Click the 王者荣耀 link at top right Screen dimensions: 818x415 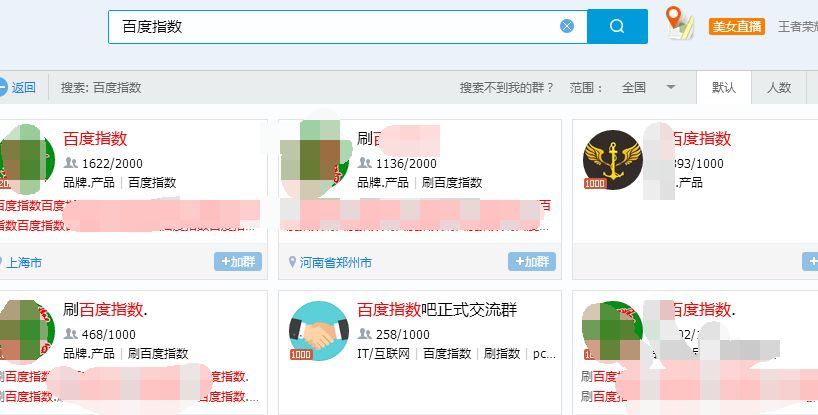coord(798,27)
